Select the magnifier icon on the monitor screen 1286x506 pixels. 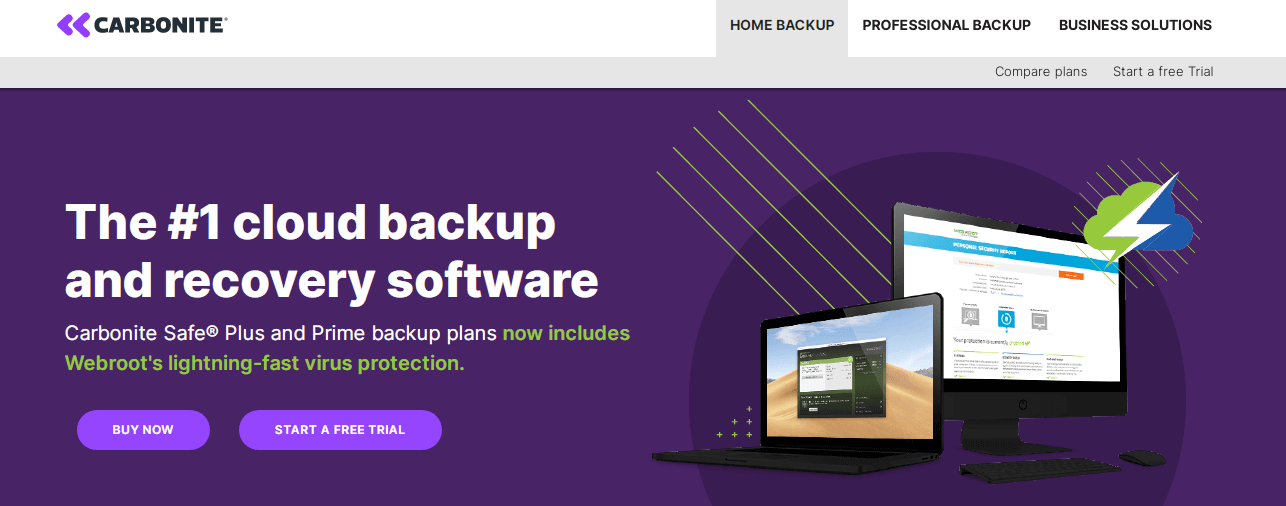969,317
